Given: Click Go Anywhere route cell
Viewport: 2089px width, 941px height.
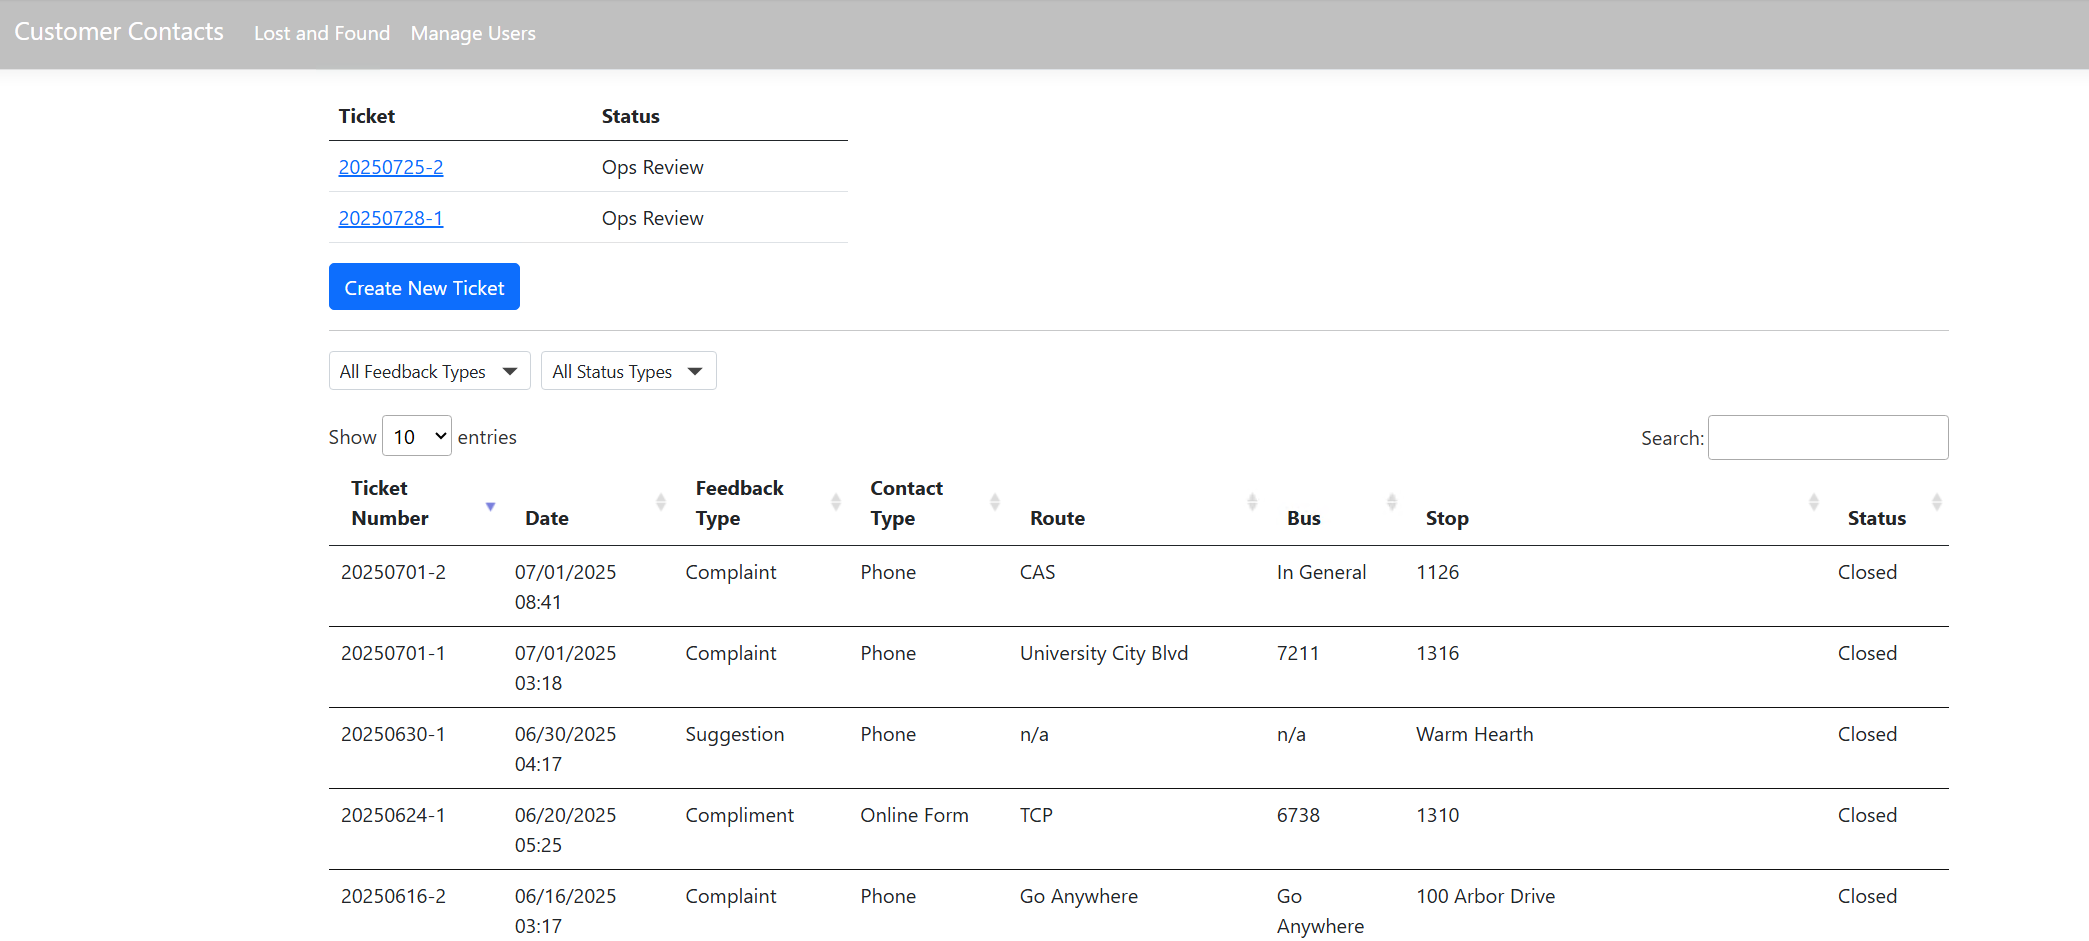Looking at the screenshot, I should 1079,896.
